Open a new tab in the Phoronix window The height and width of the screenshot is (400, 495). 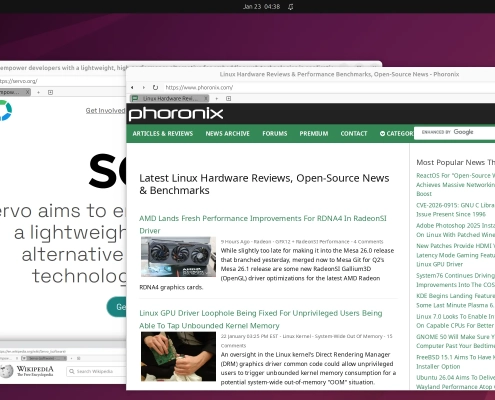(217, 98)
